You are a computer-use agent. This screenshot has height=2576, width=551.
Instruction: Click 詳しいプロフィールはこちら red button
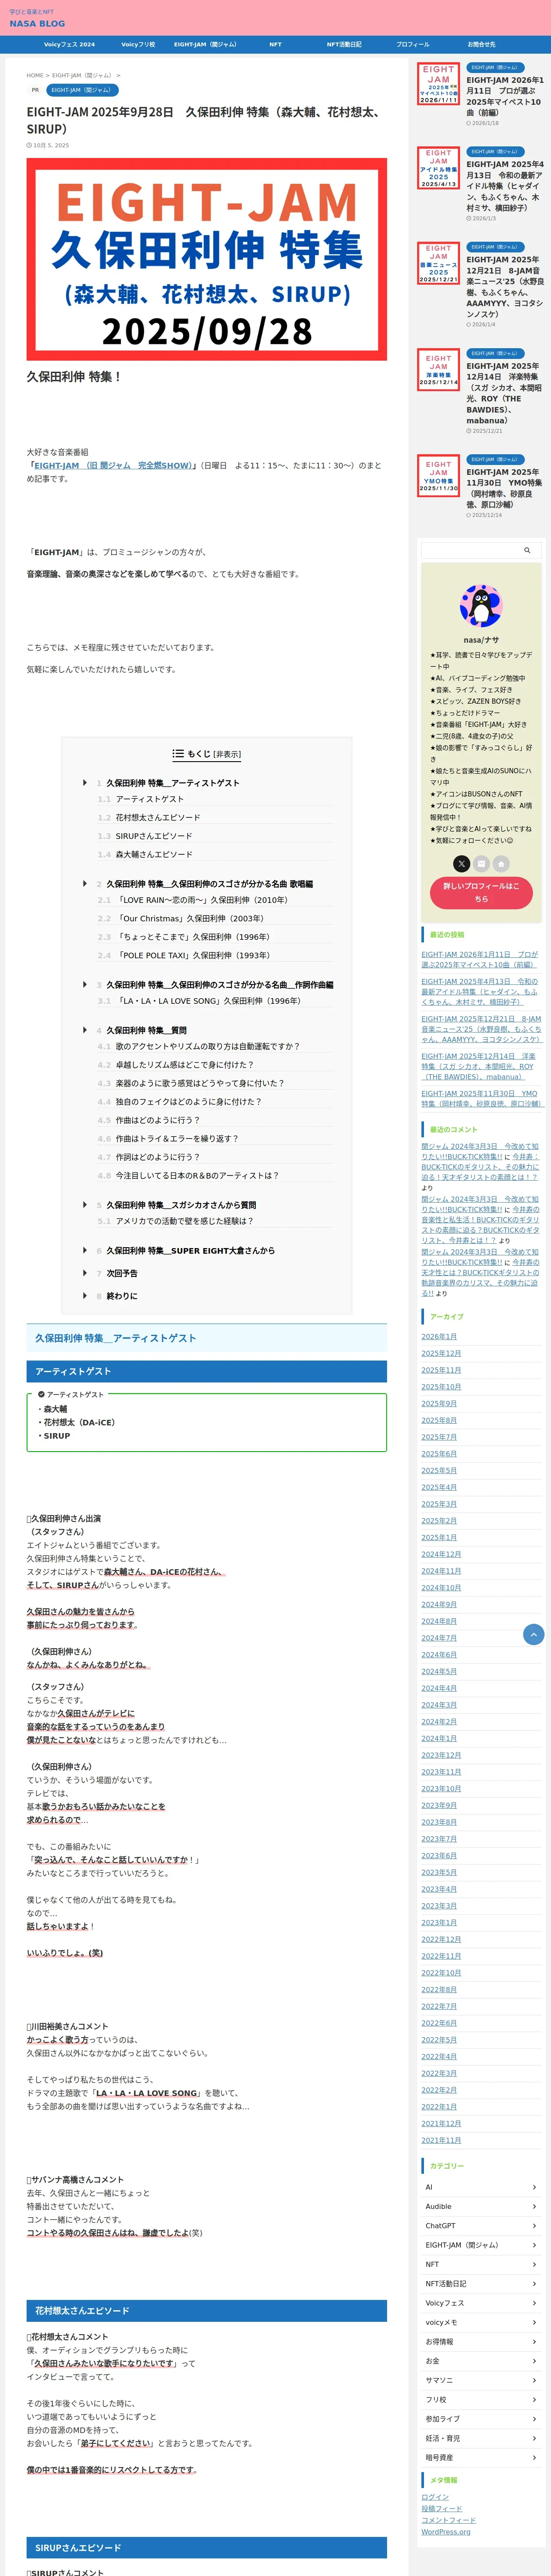pos(481,892)
